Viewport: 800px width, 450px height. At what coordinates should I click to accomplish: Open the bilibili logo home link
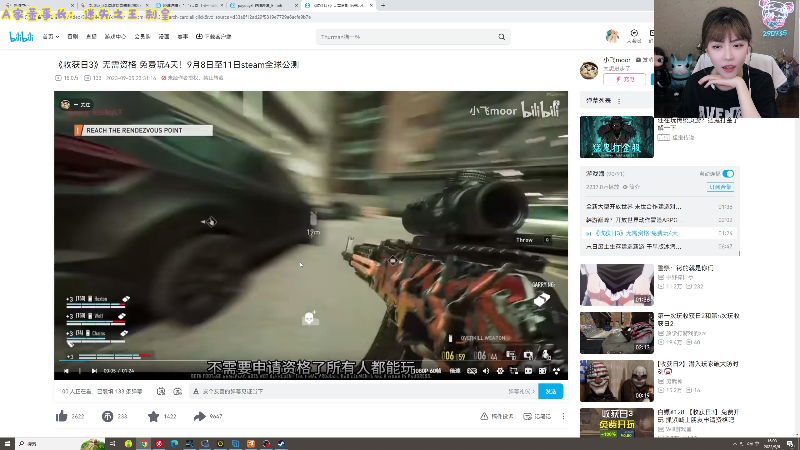21,37
